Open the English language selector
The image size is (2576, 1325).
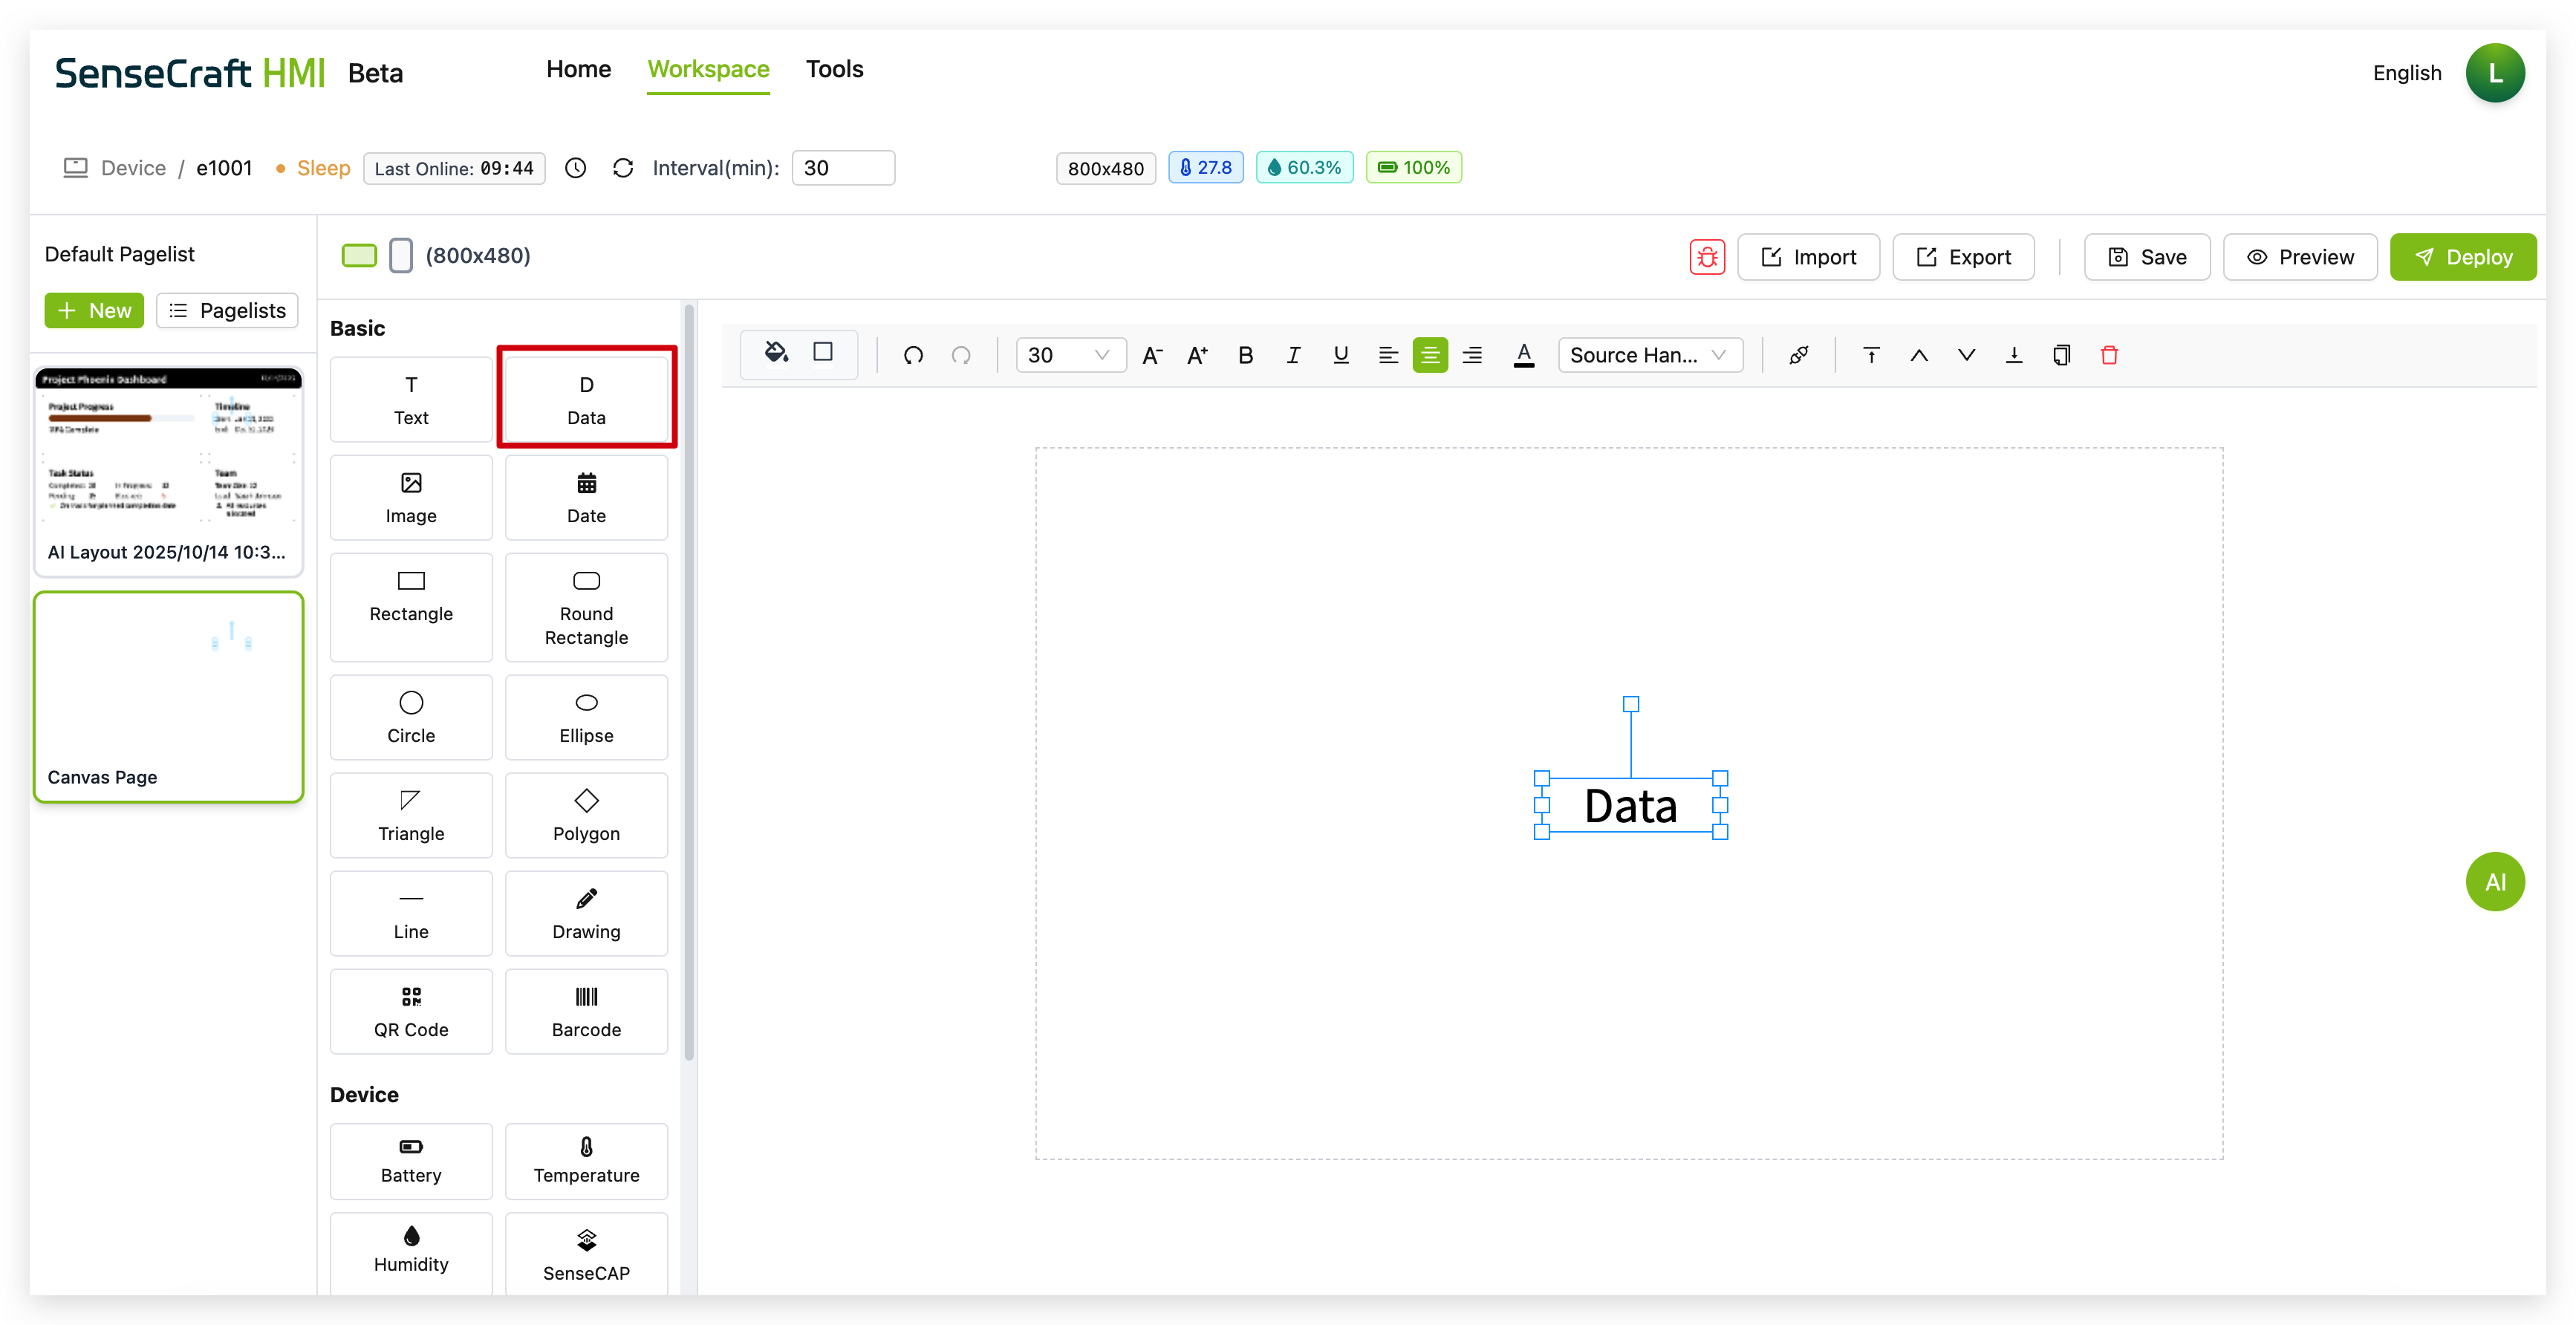point(2406,73)
